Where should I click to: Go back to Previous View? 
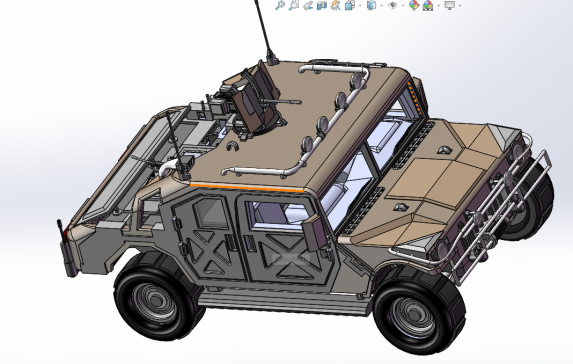[308, 5]
